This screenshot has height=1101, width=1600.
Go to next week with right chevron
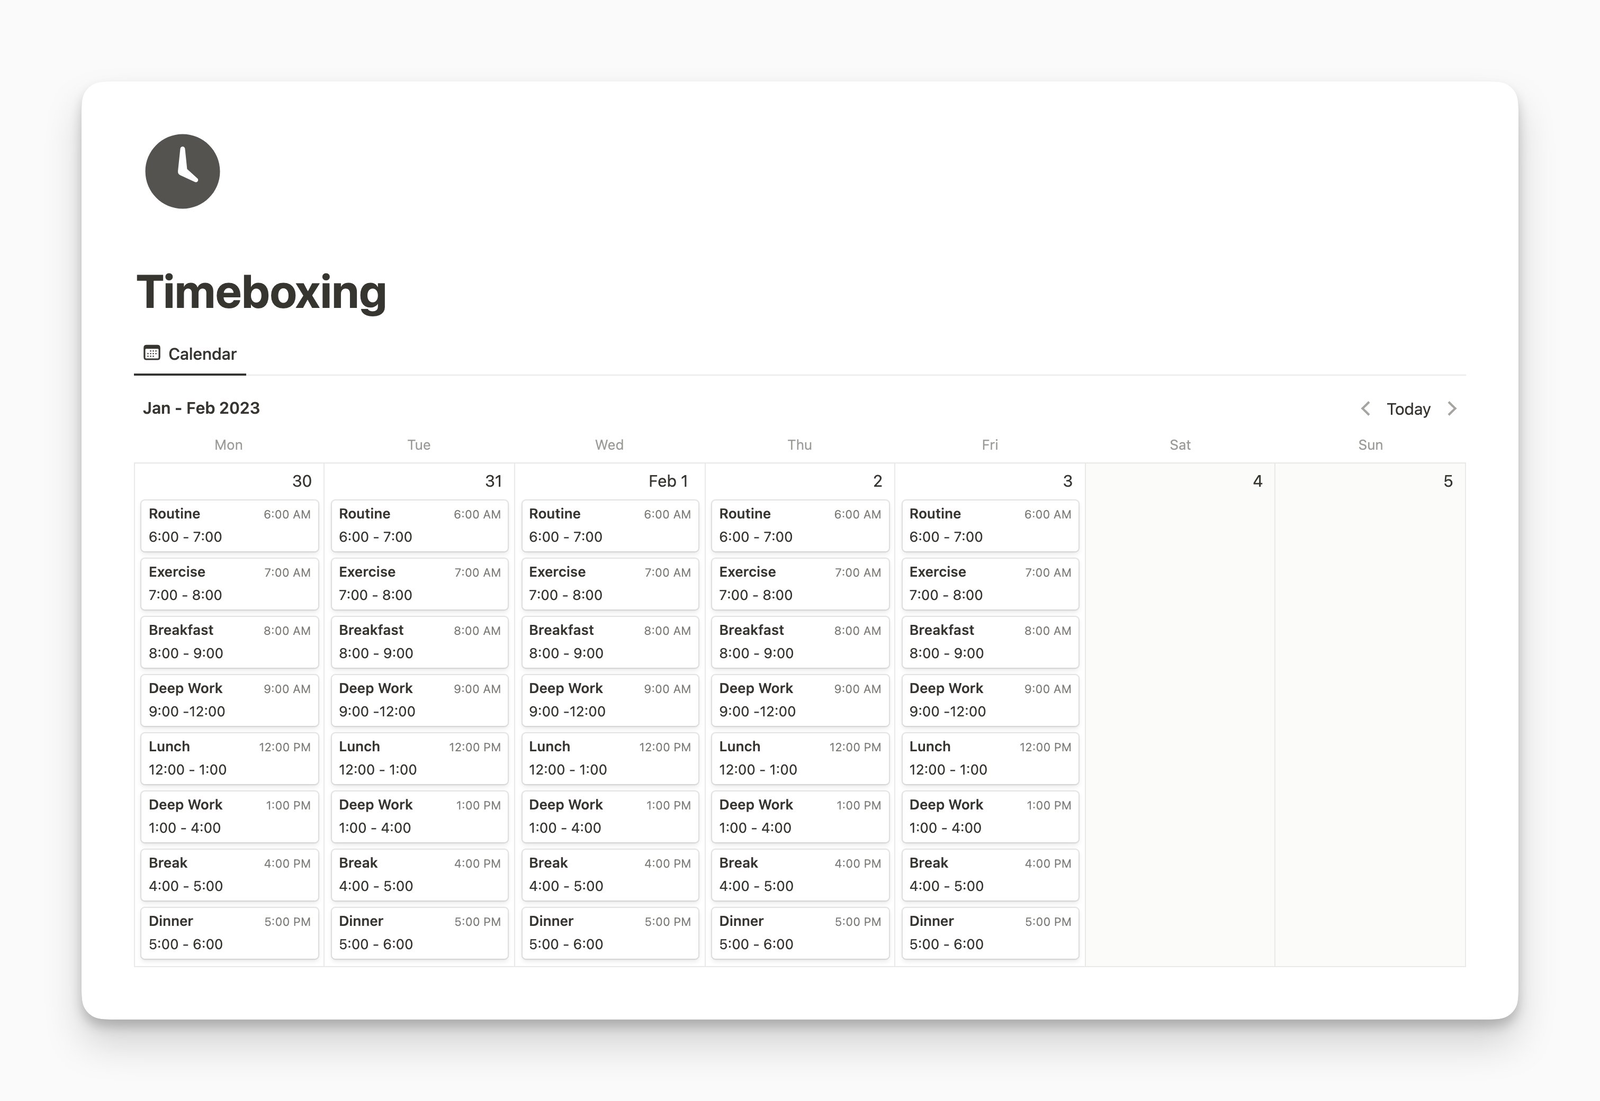coord(1452,408)
